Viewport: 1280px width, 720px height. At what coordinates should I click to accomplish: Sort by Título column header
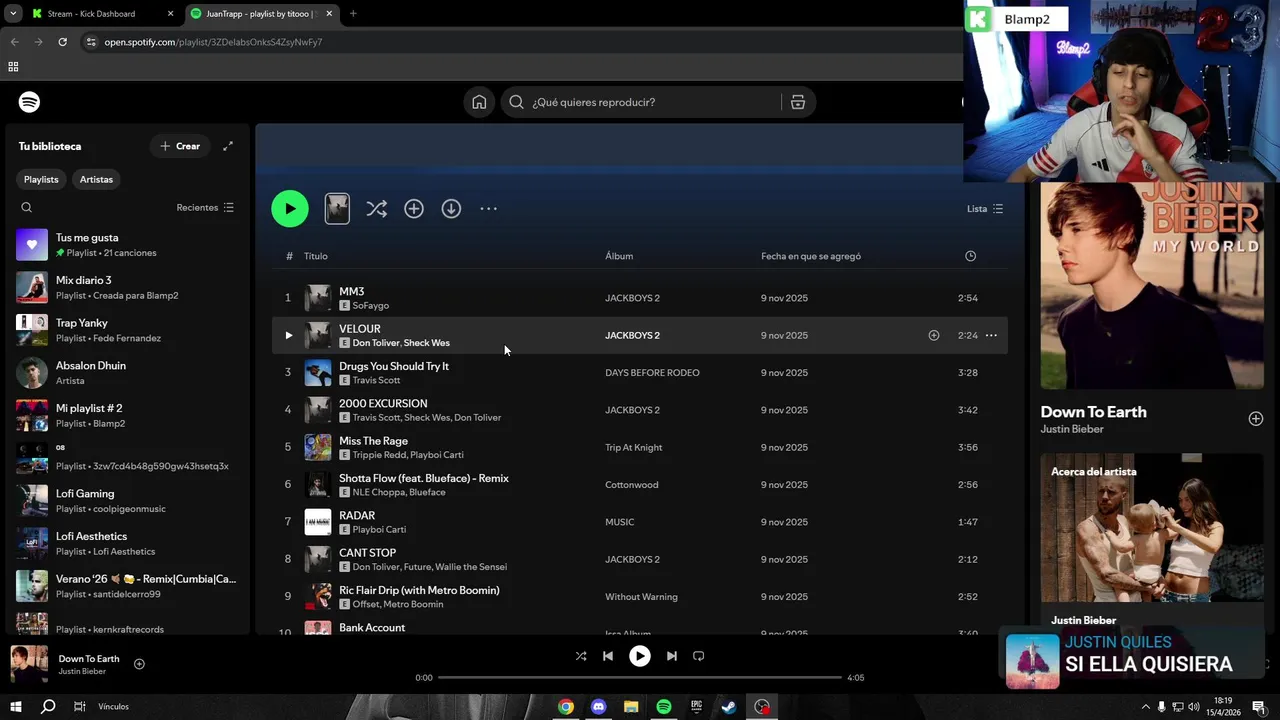316,256
